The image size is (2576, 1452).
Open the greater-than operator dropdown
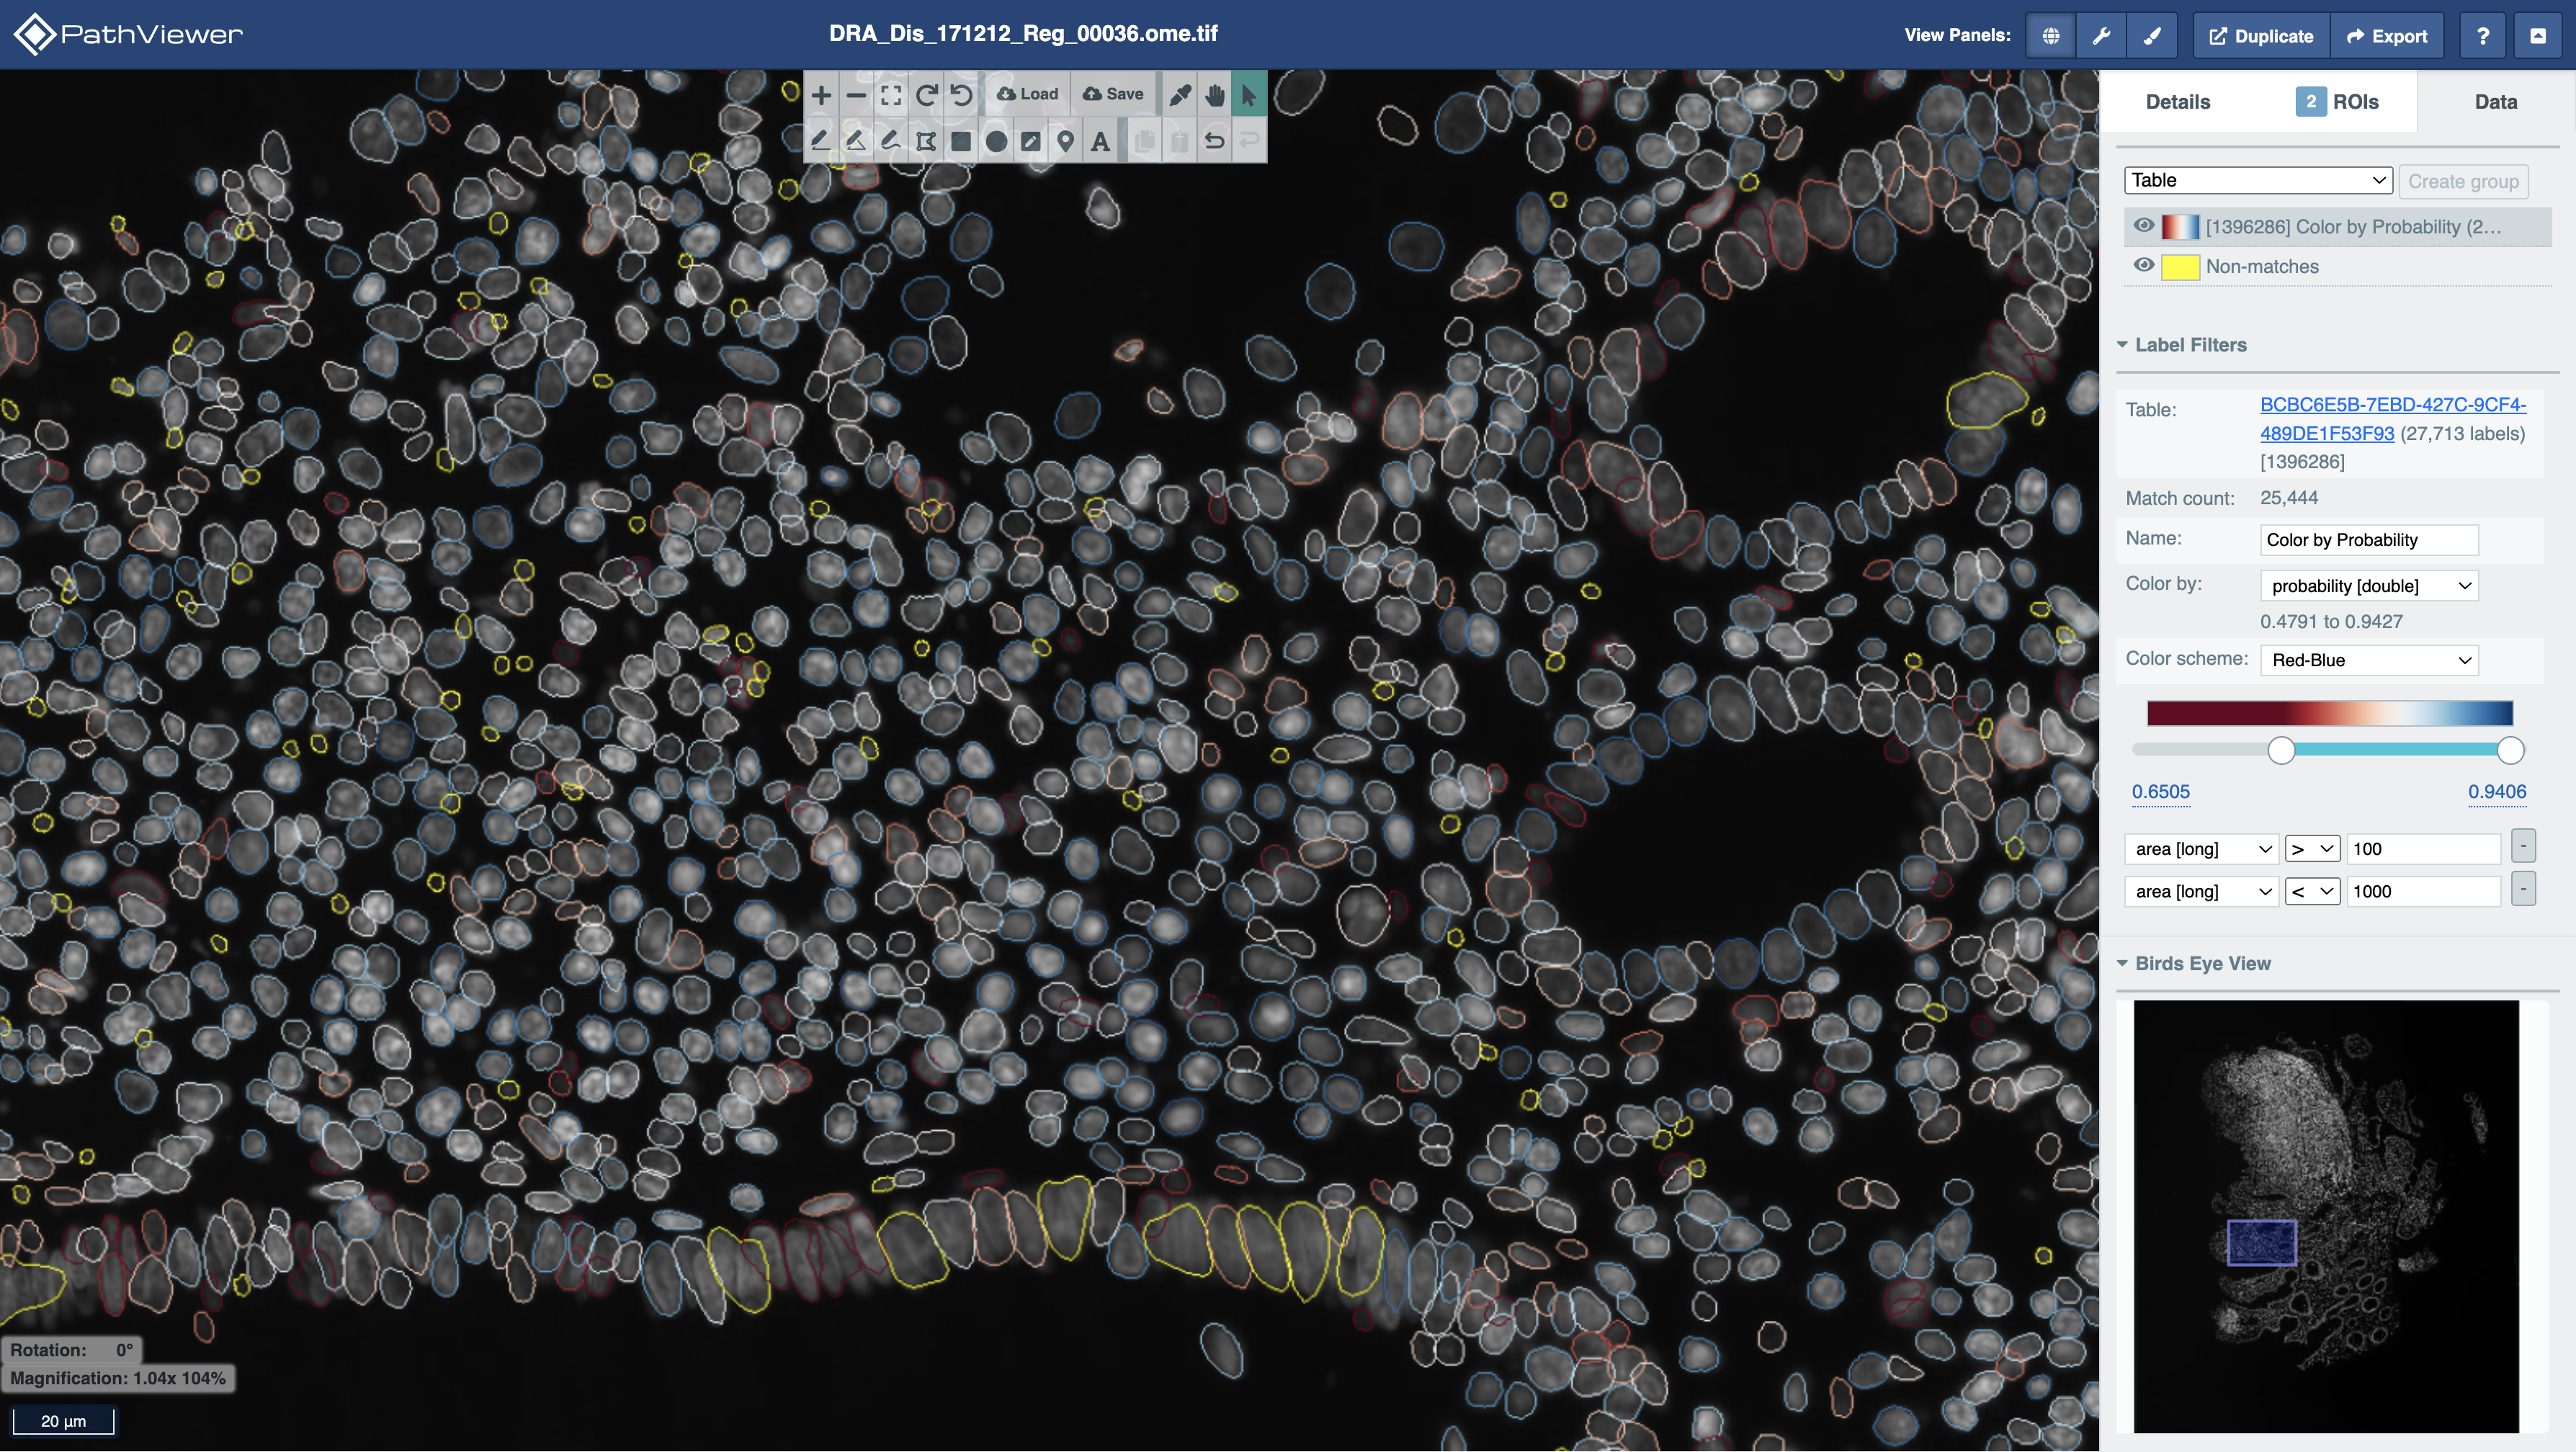[x=2312, y=849]
